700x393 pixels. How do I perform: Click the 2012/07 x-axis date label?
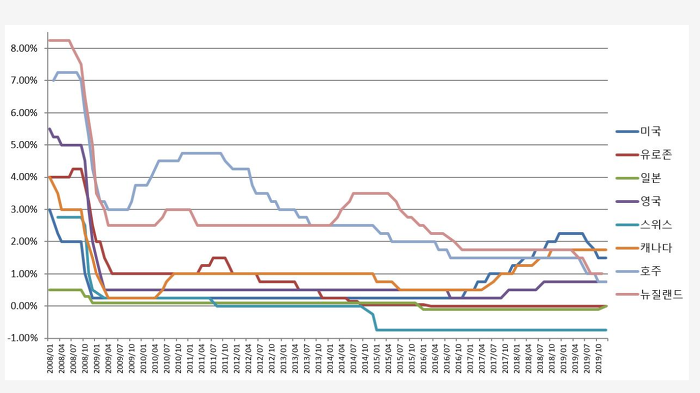coord(260,358)
